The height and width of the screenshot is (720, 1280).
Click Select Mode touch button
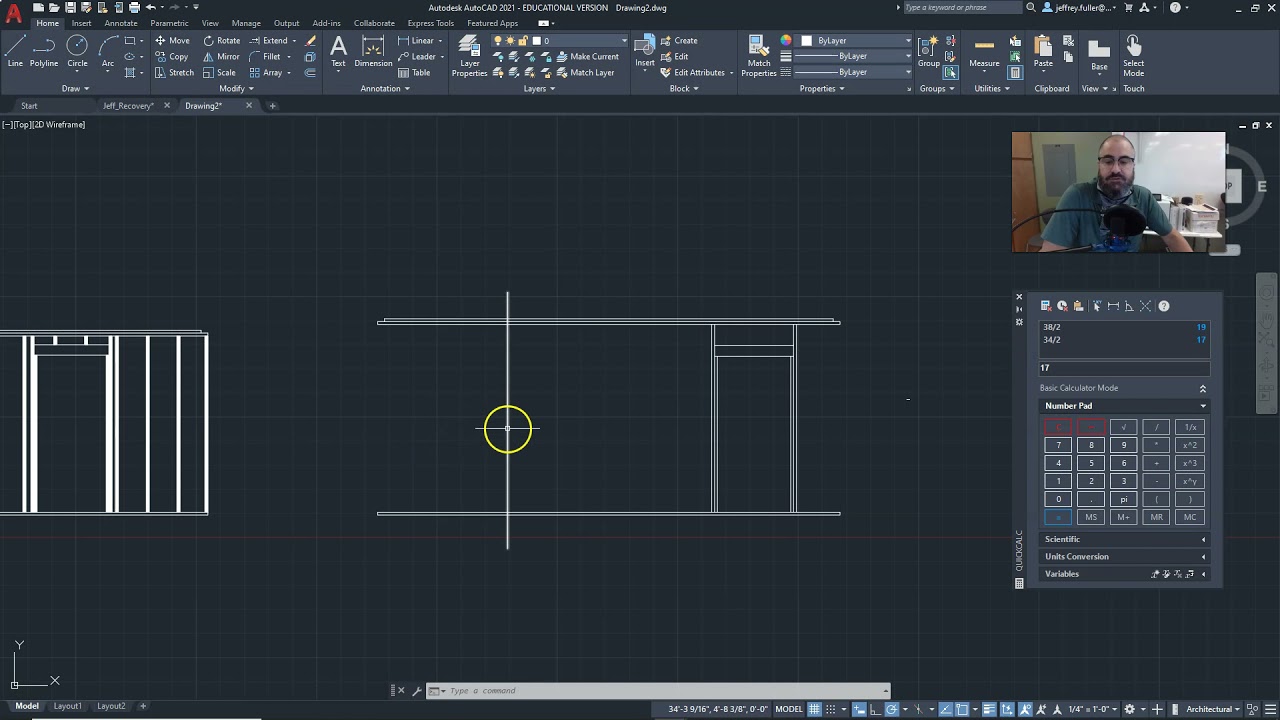coord(1133,55)
